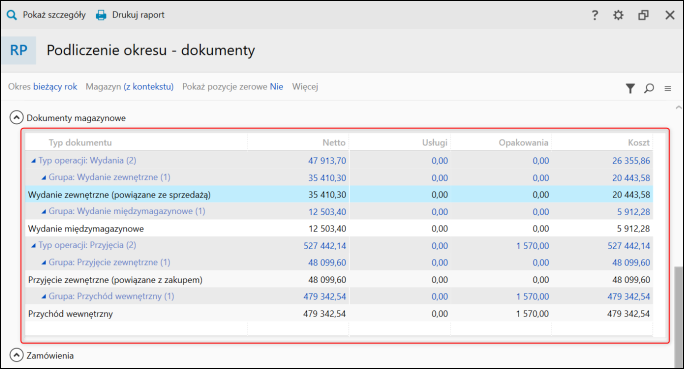
Task: Collapse the Dokumenty magazynowe section
Action: [16, 118]
